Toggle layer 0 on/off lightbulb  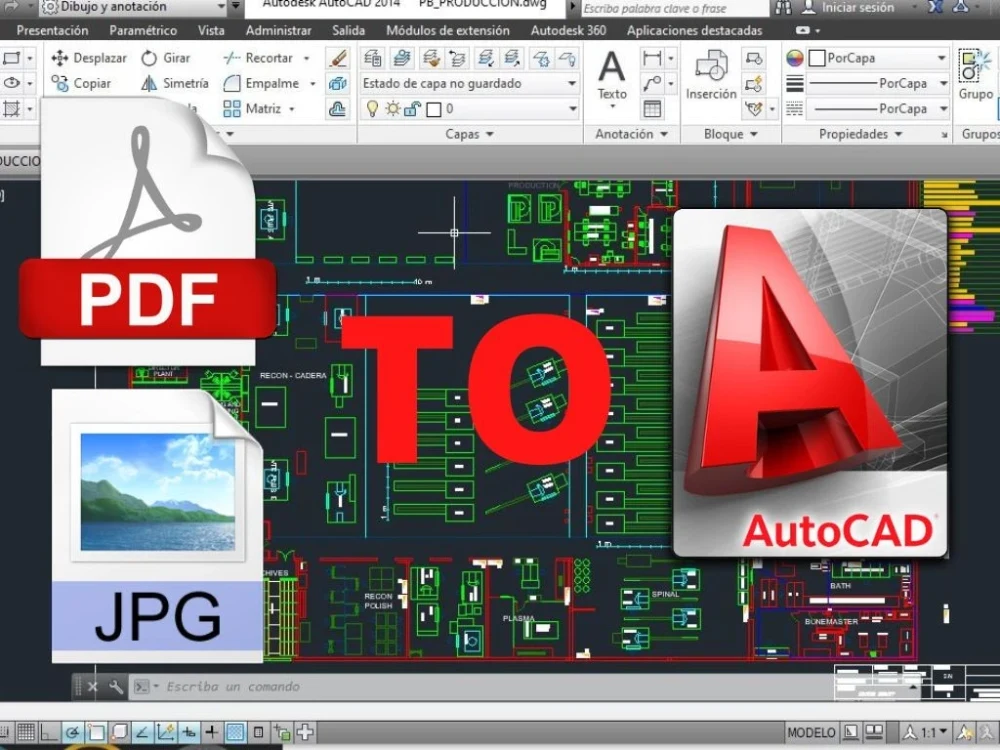(x=372, y=109)
